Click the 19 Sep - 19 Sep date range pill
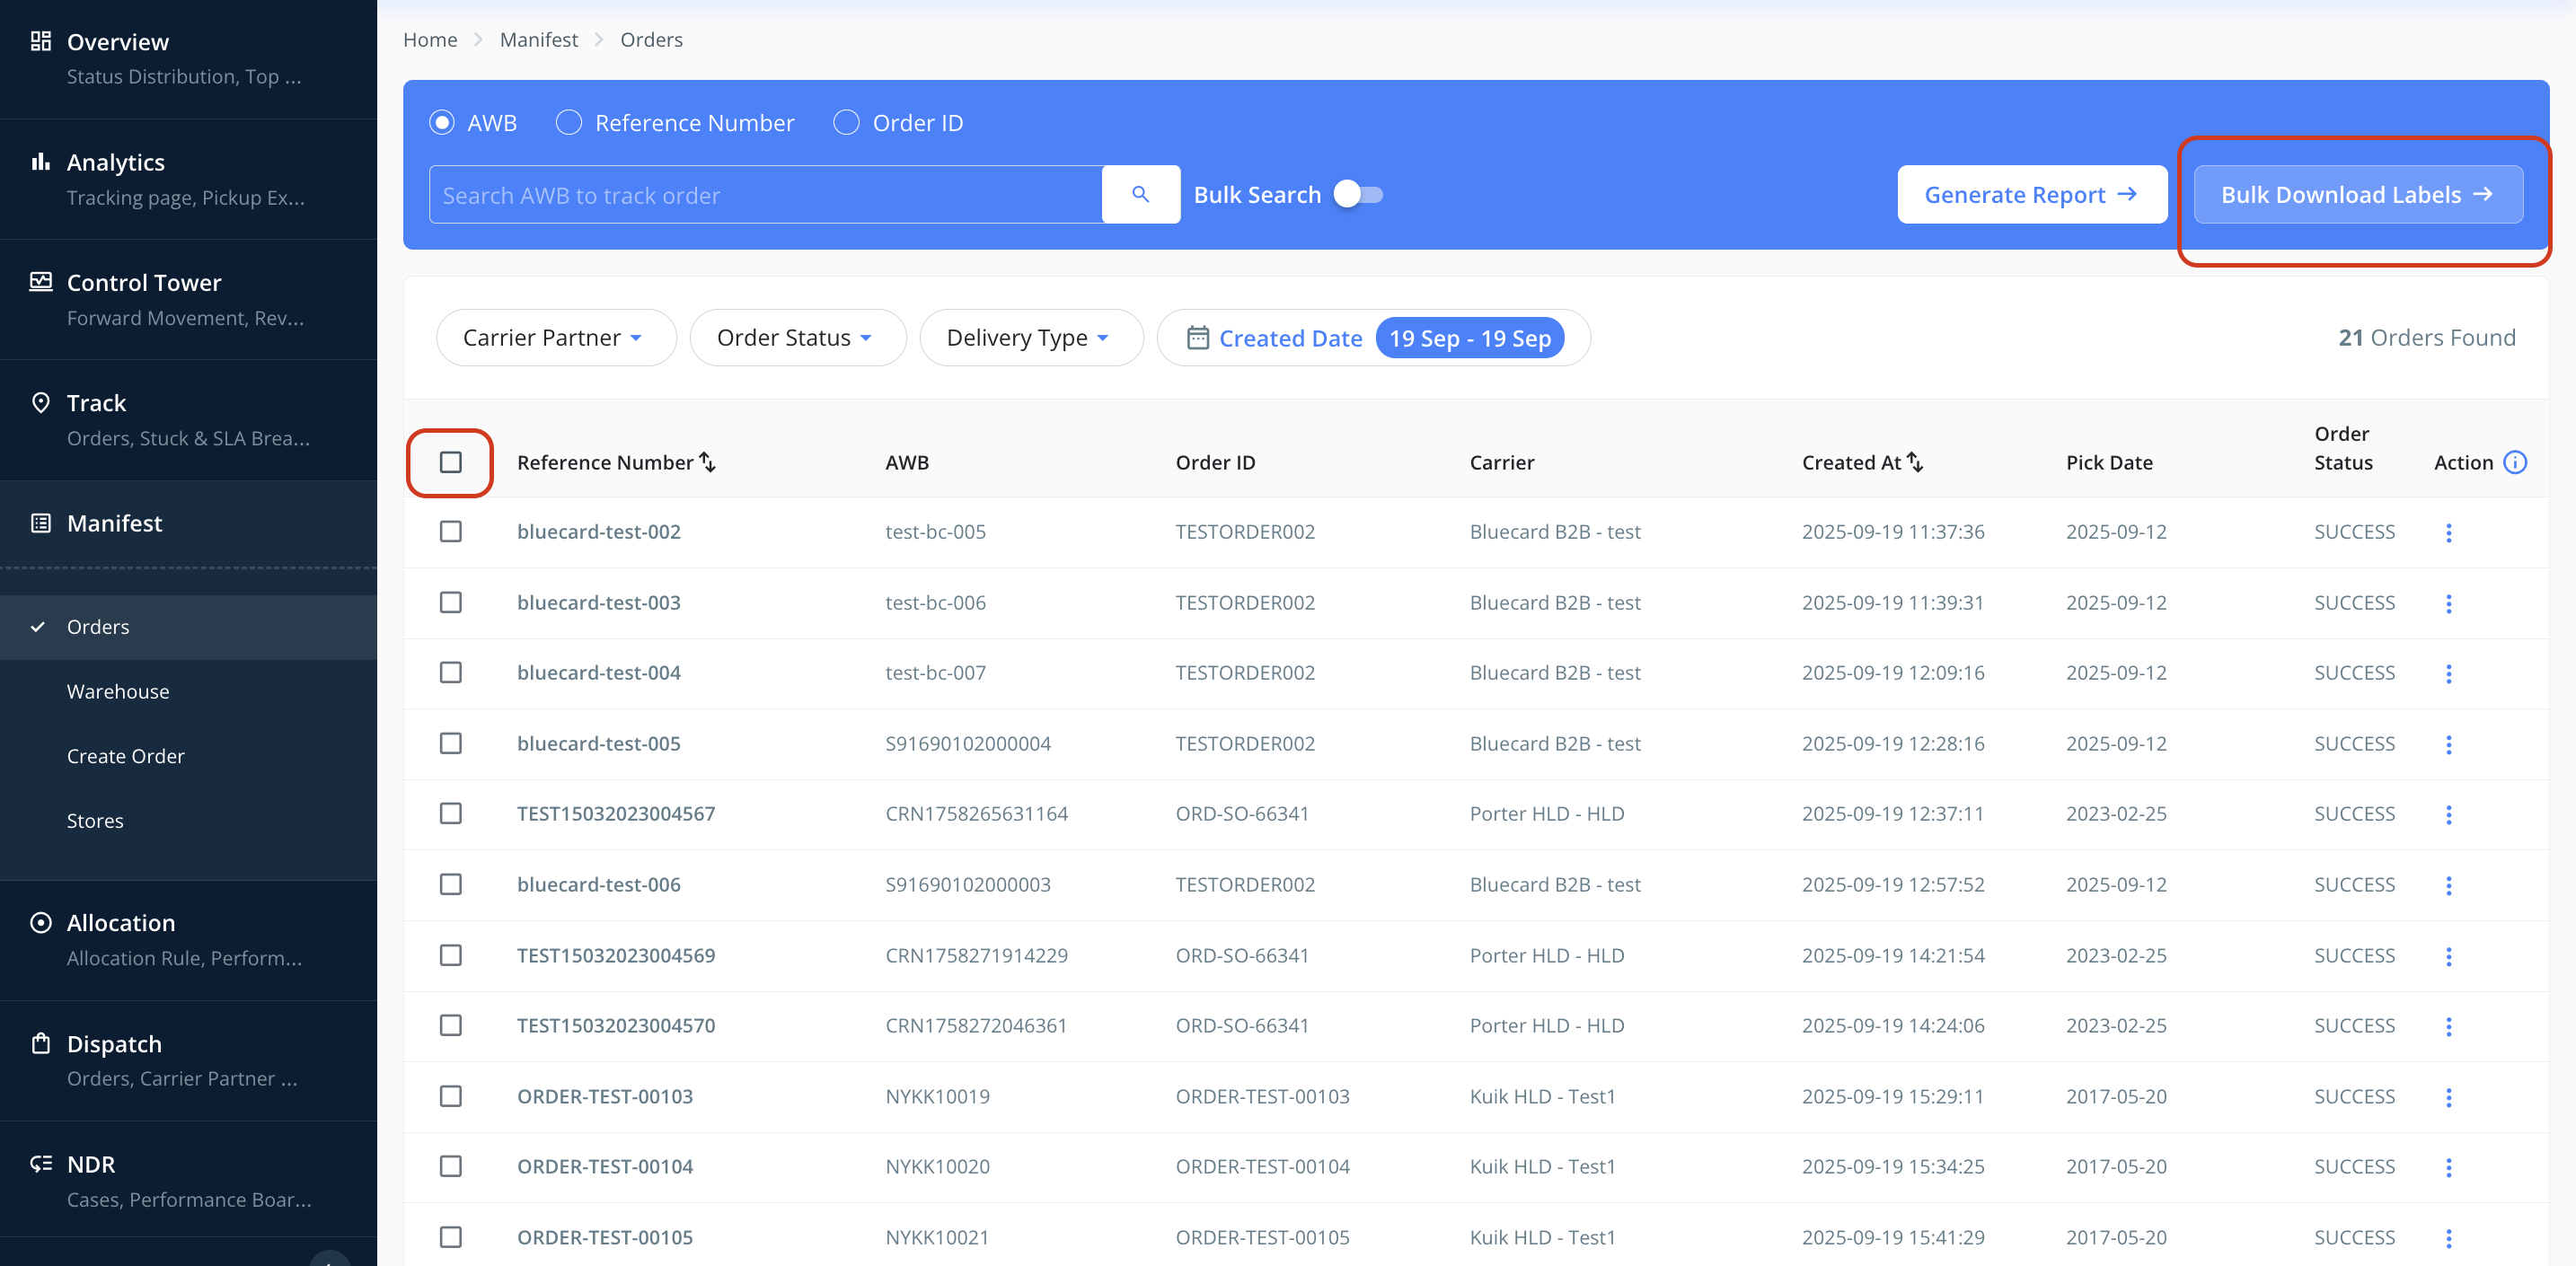Viewport: 2576px width, 1266px height. [x=1469, y=338]
